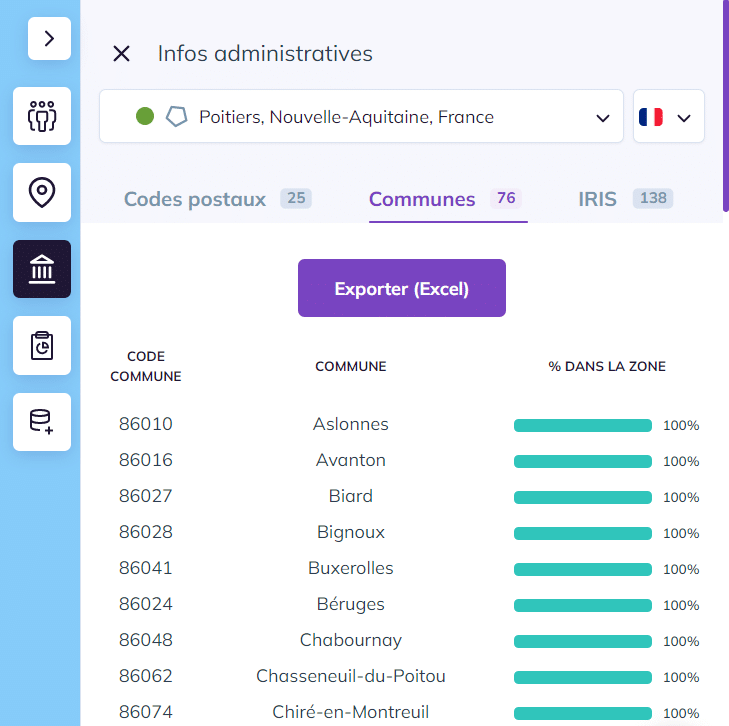Click the CODE COMMUNE column header
Viewport: 729px width, 726px height.
point(146,366)
